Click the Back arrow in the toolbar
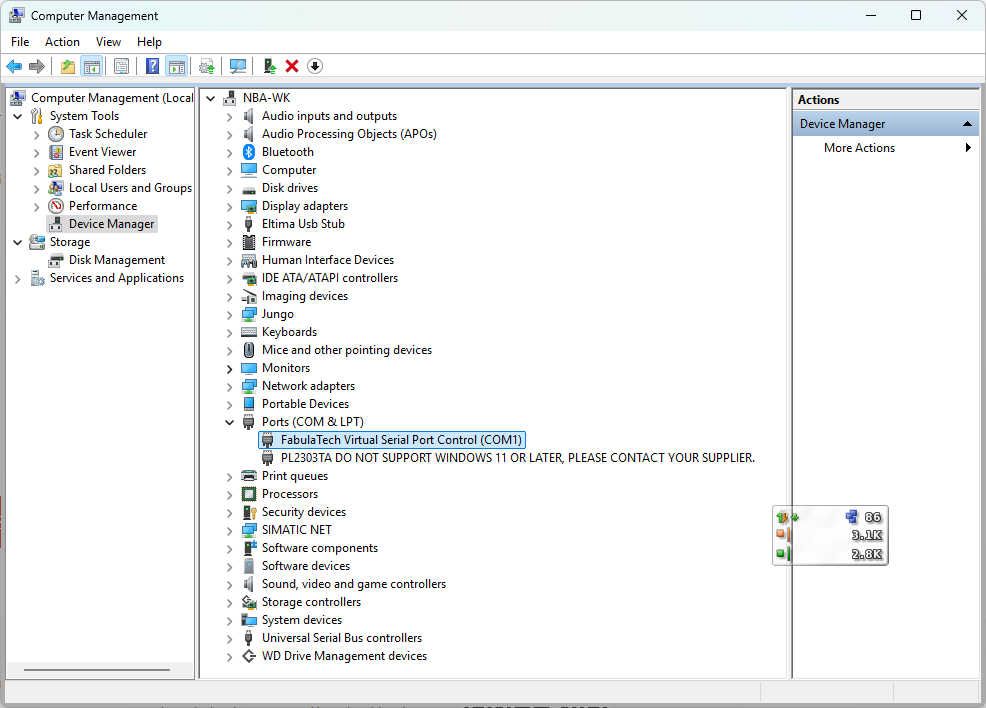 pos(14,66)
